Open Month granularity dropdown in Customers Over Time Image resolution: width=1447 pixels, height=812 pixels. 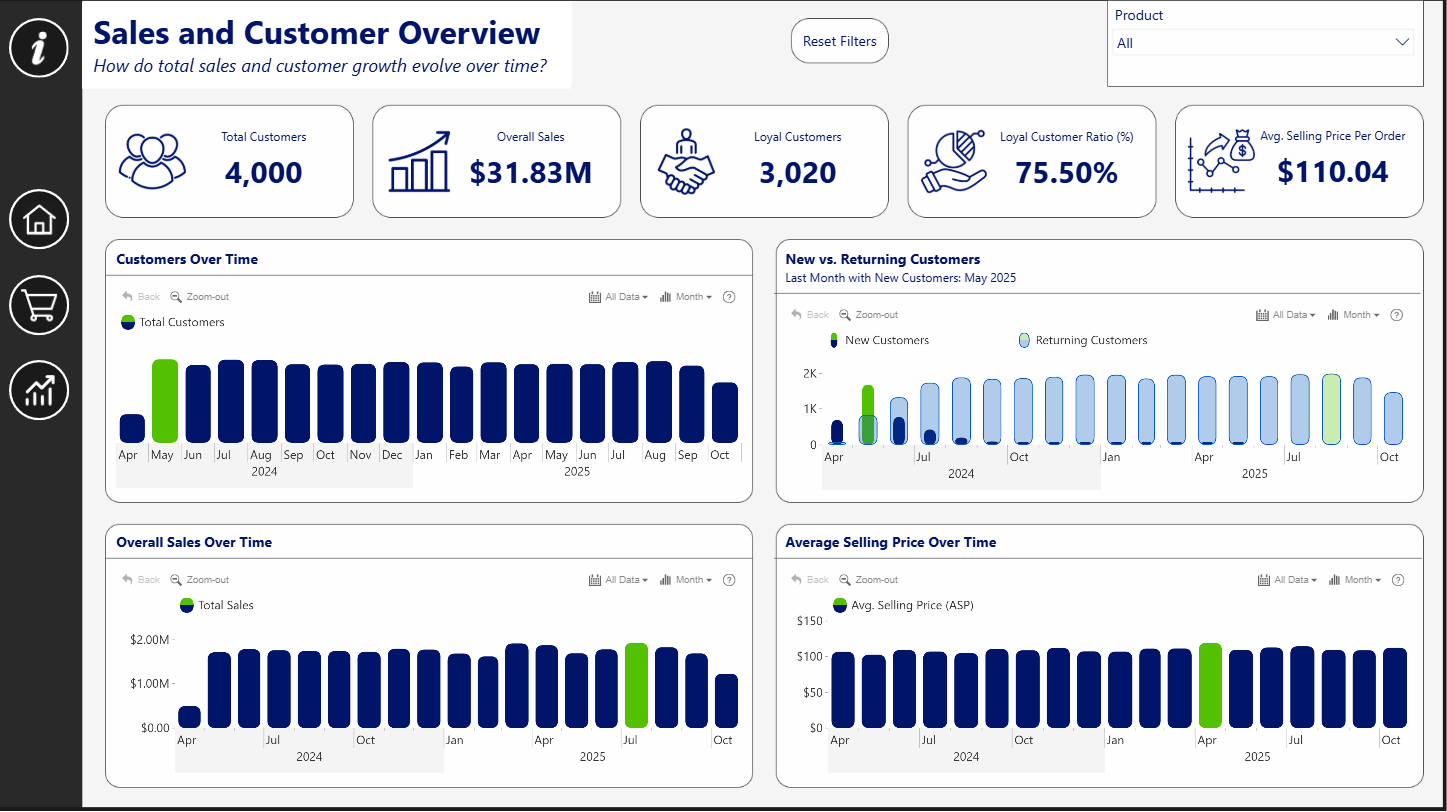[x=686, y=297]
